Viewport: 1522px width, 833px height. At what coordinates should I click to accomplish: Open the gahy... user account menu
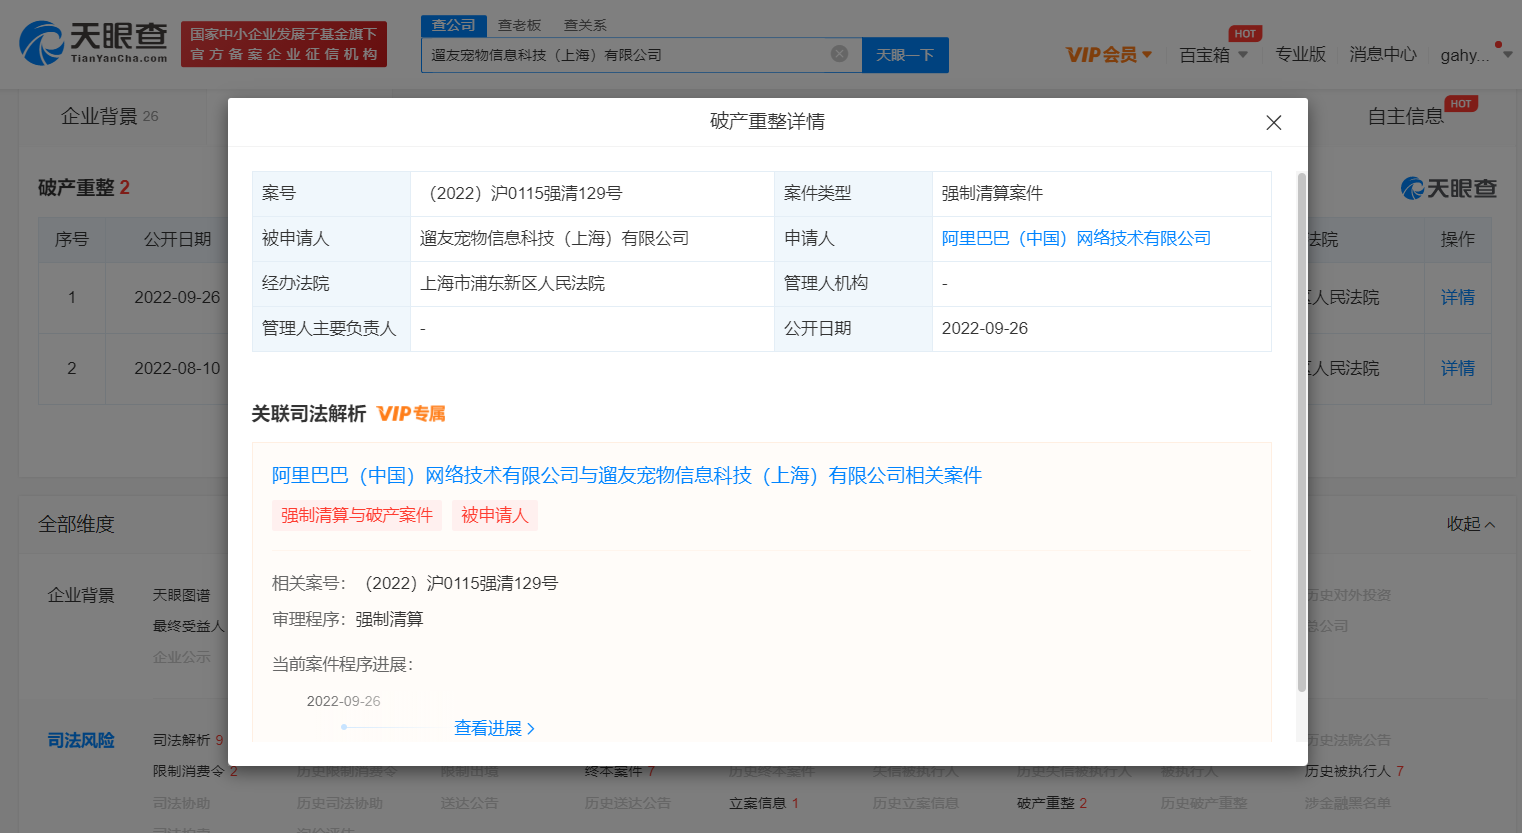point(1475,55)
